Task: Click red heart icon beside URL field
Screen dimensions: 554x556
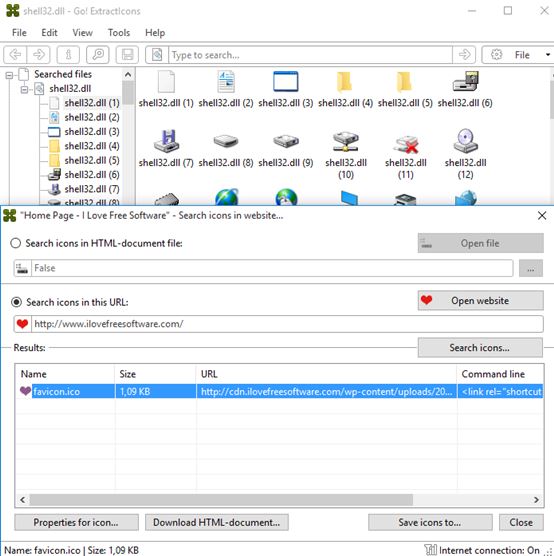Action: pyautogui.click(x=22, y=324)
